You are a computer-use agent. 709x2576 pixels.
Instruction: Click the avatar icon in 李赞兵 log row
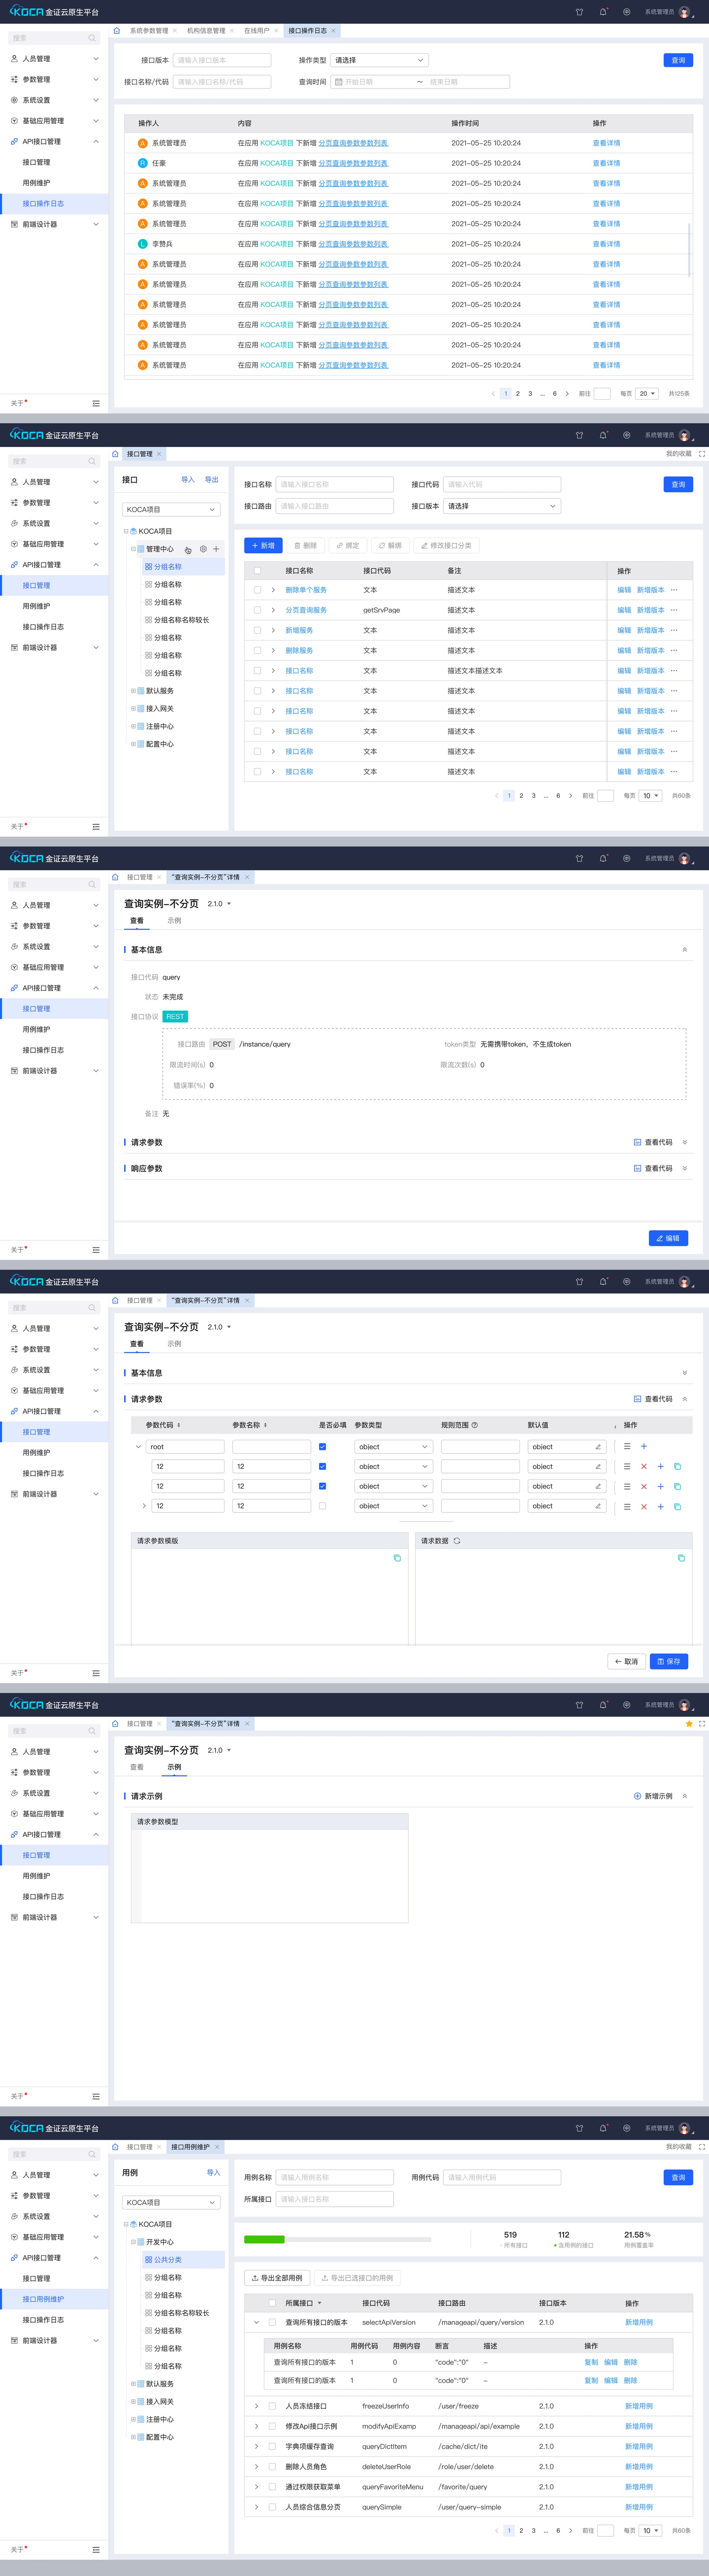click(142, 244)
